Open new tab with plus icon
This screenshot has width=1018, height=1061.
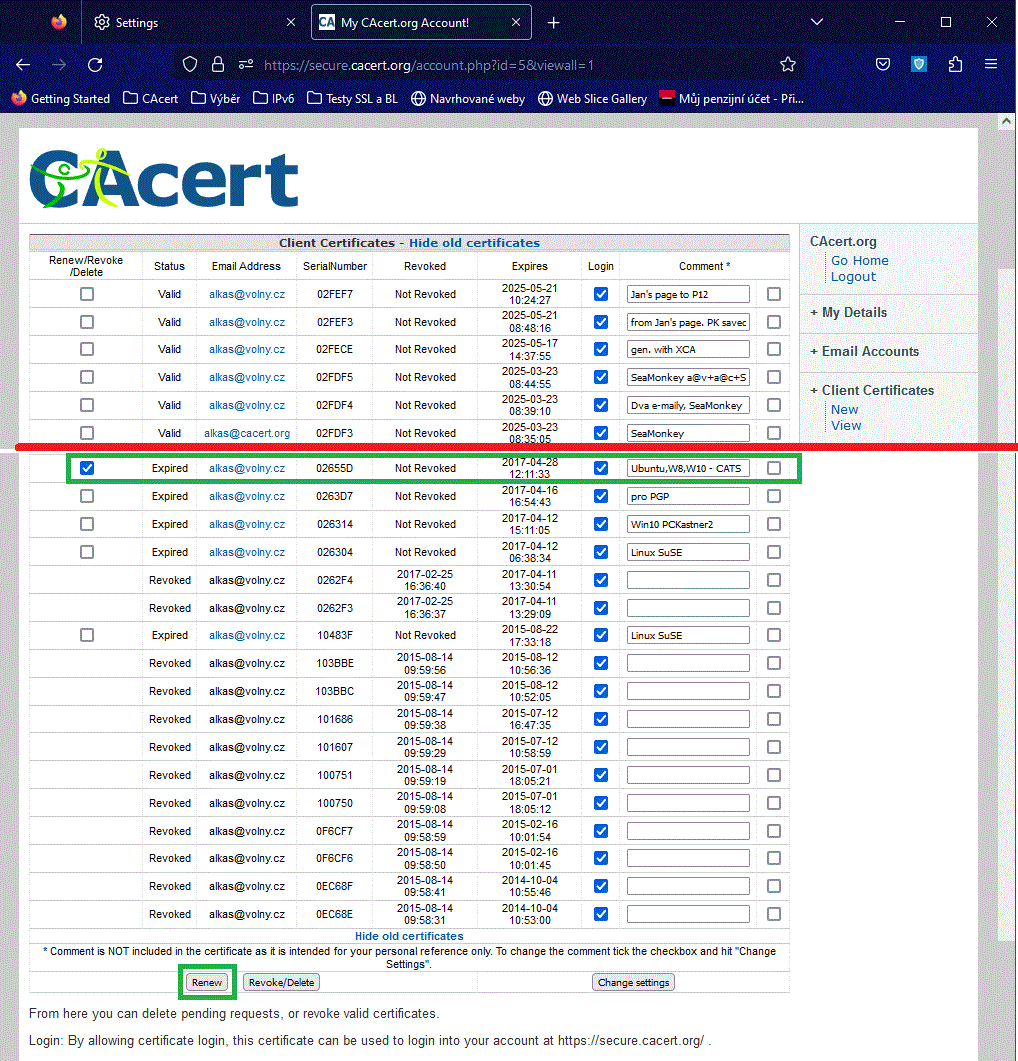click(554, 22)
